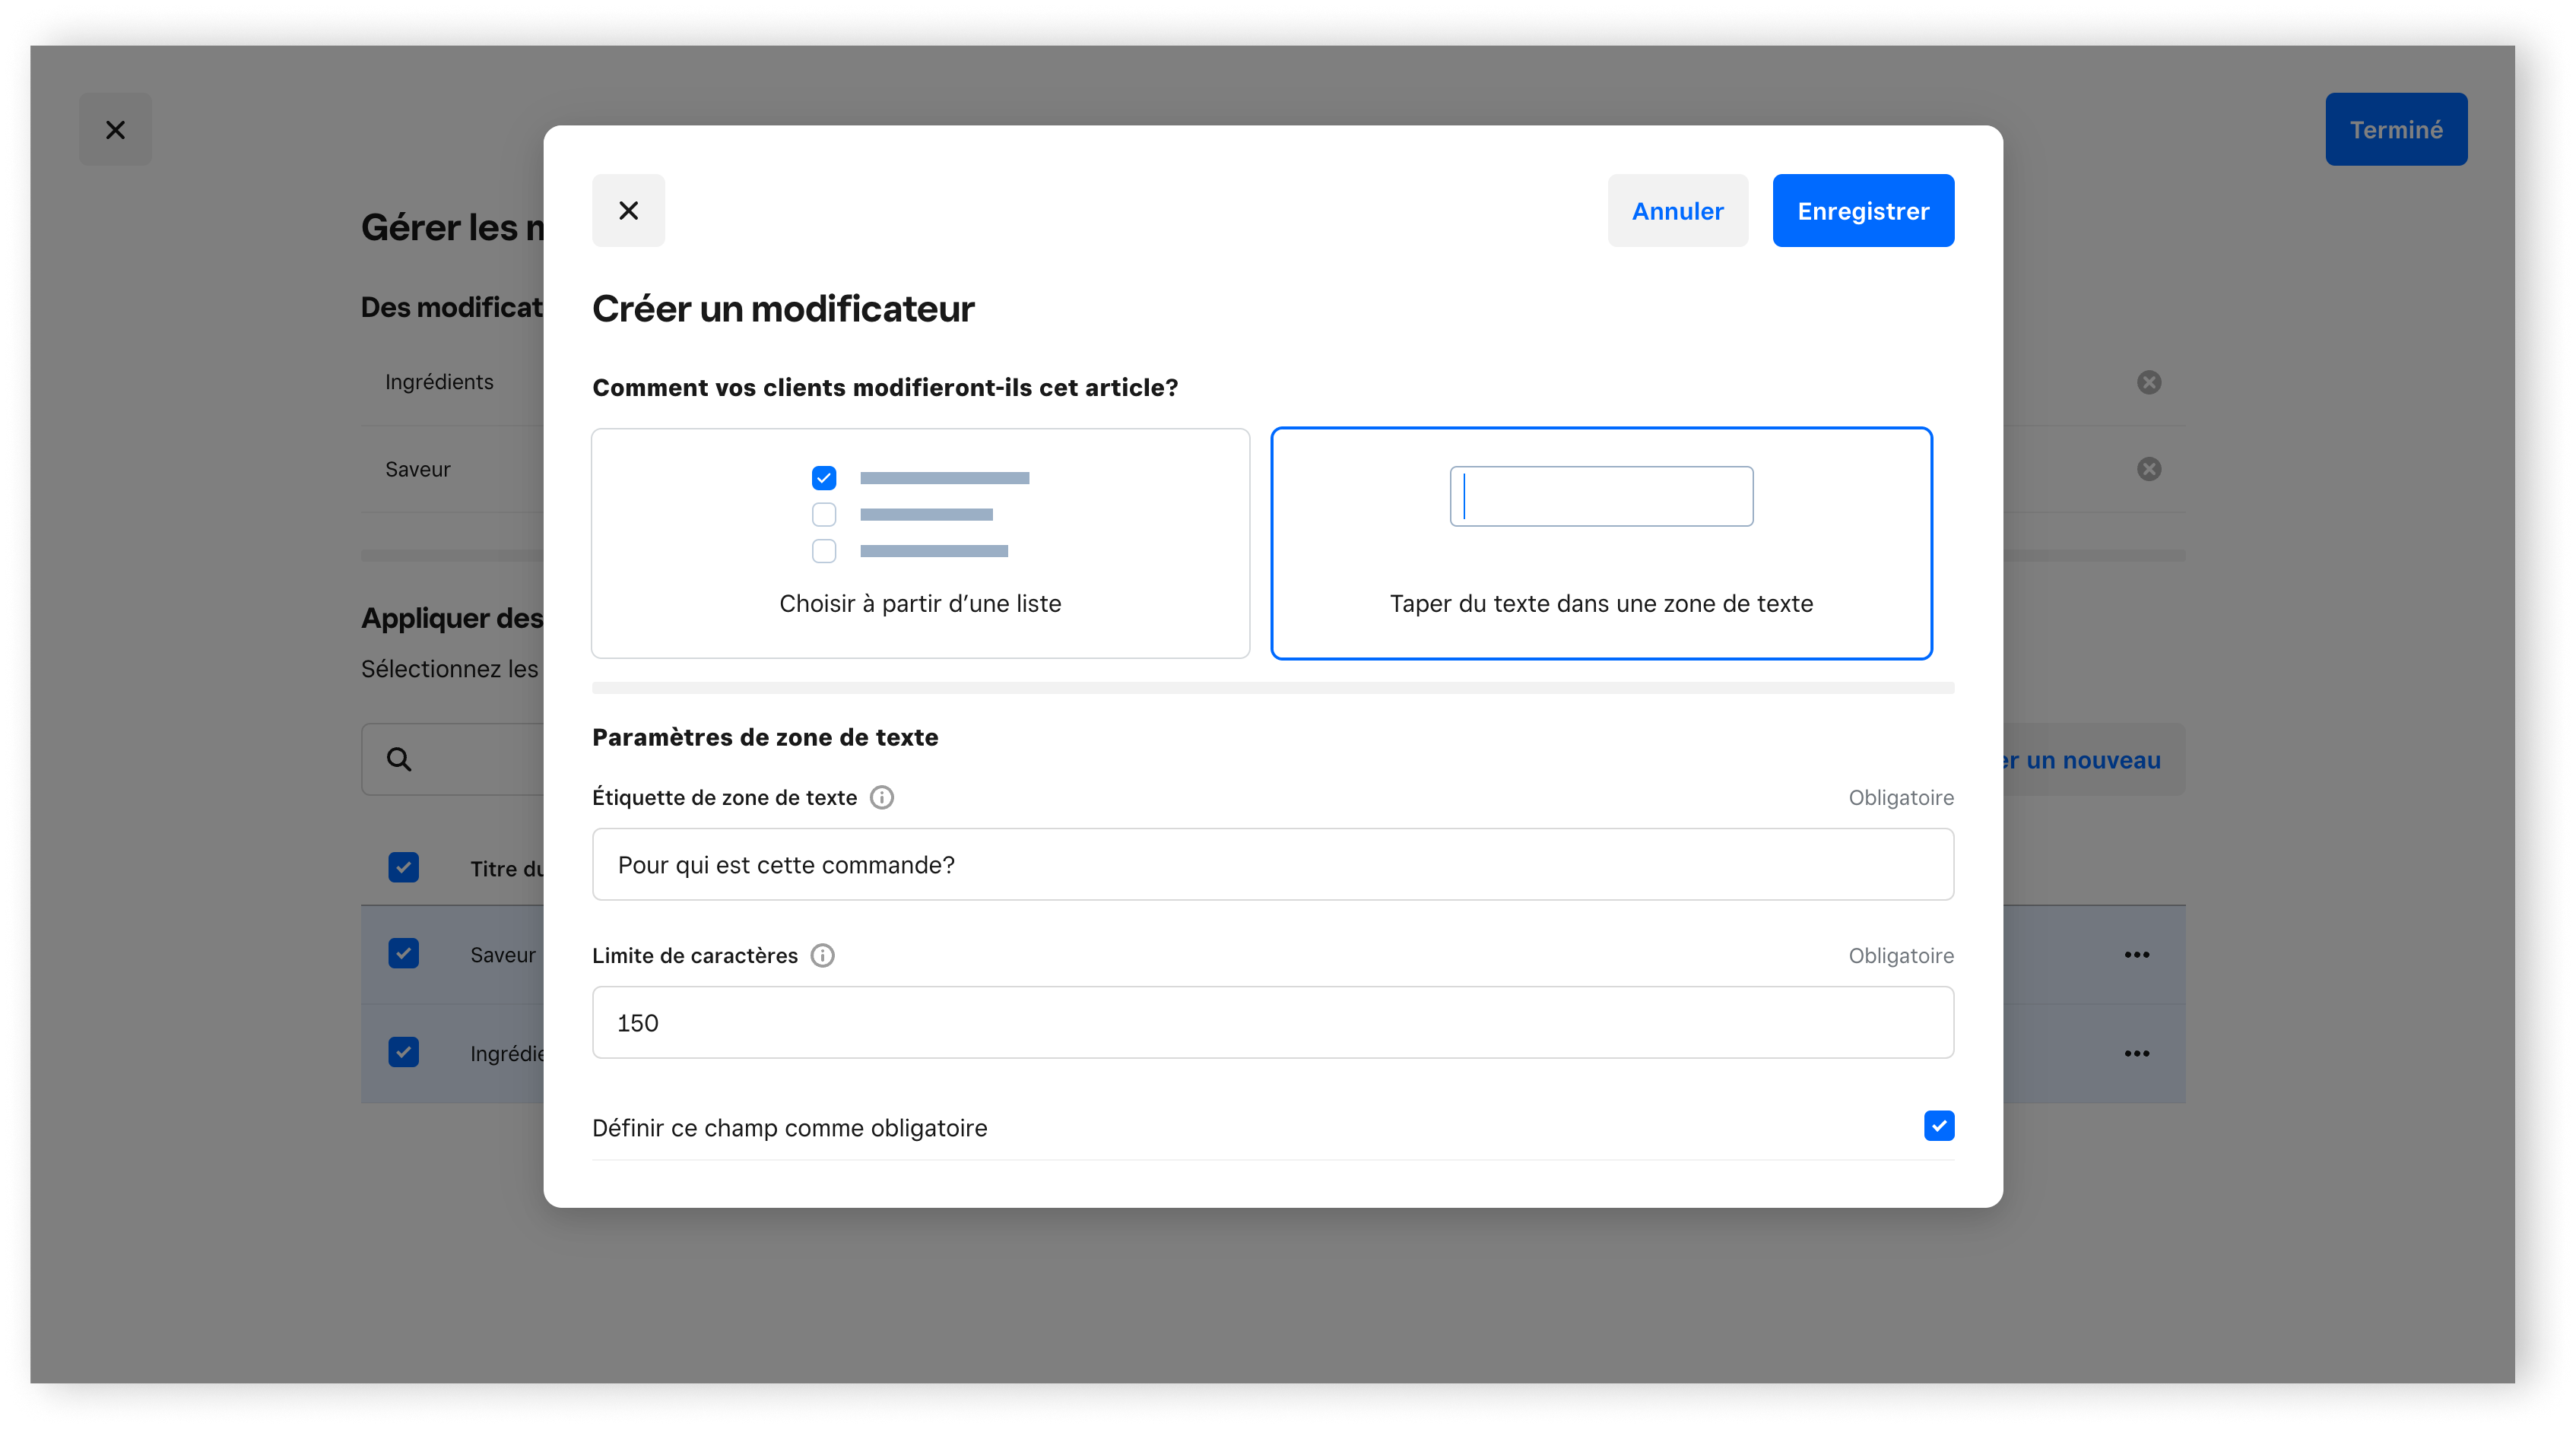Toggle the Saveur row checkbox
Image resolution: width=2576 pixels, height=1429 pixels.
pyautogui.click(x=404, y=953)
